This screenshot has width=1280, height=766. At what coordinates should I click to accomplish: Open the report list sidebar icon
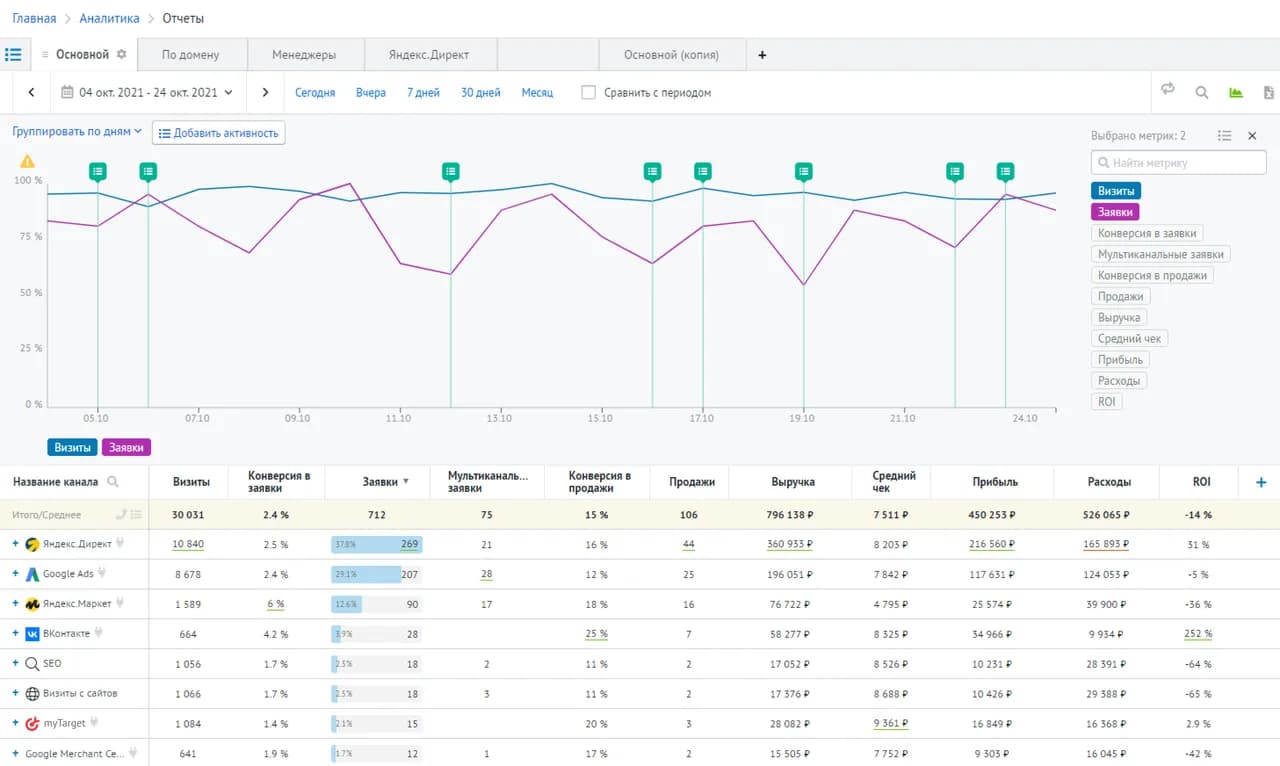point(13,54)
